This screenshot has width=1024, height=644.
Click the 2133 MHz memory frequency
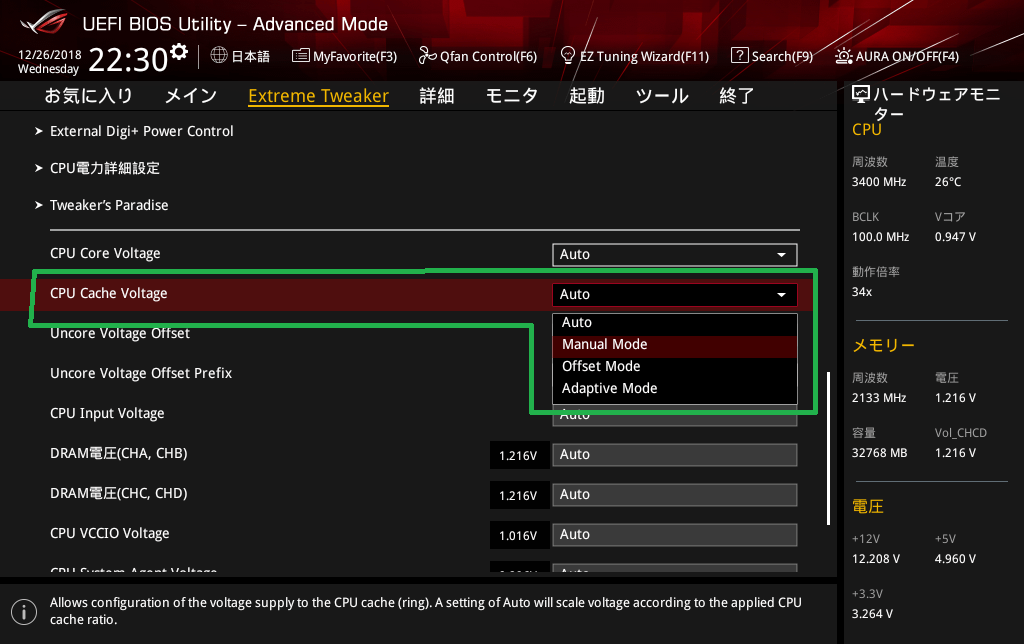878,397
